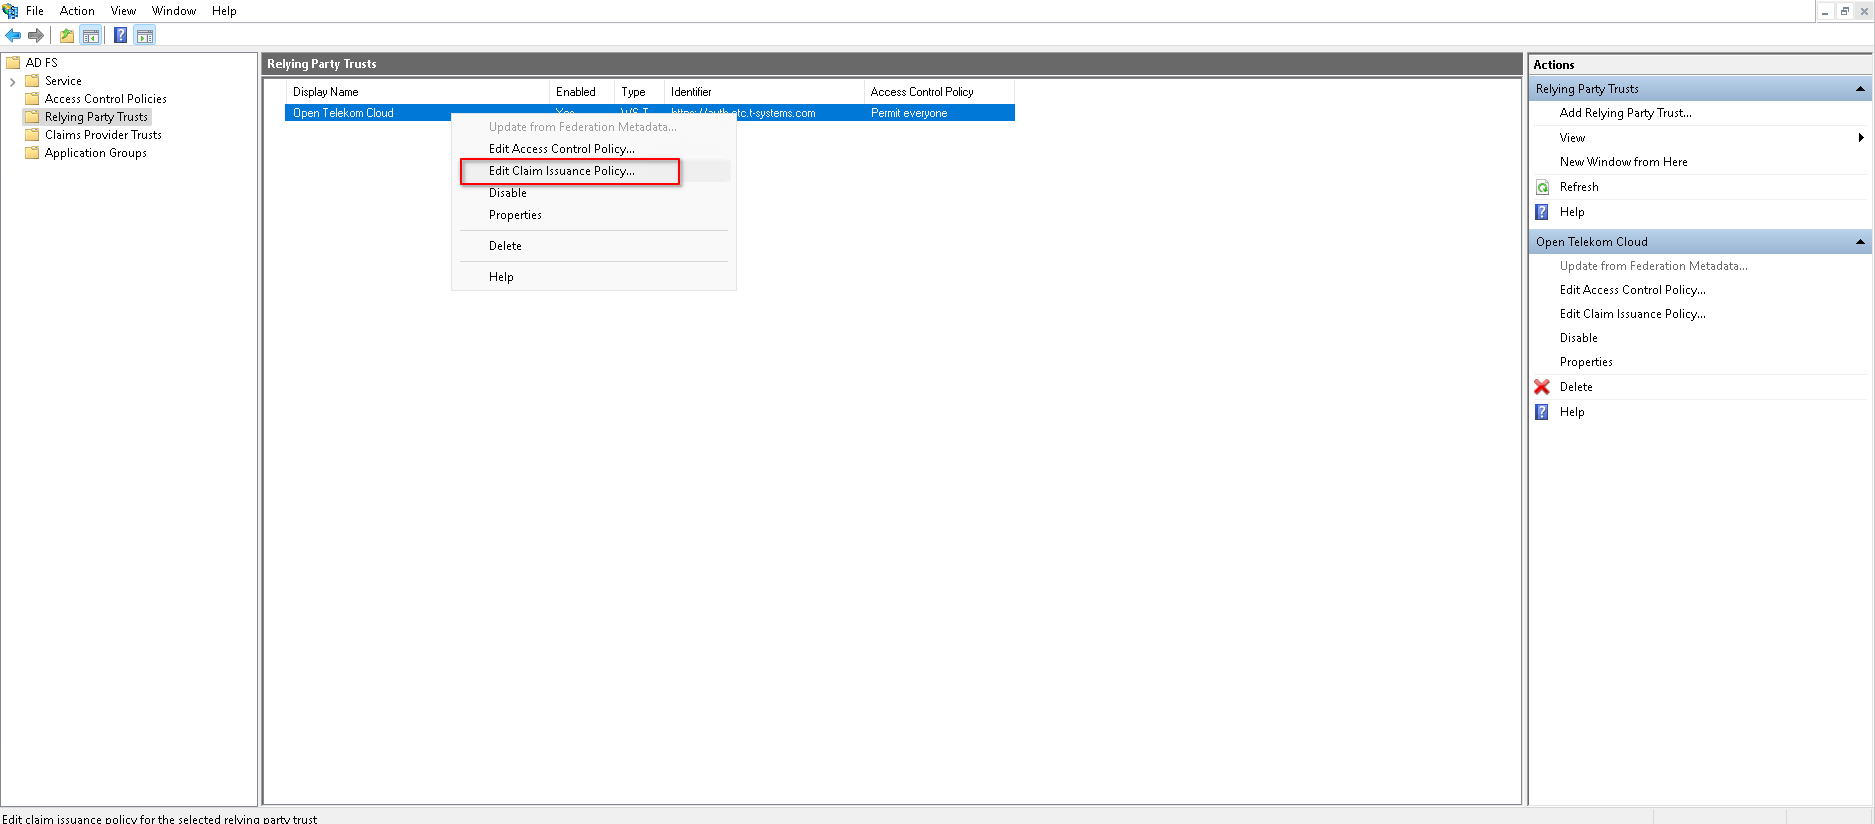Open the Action menu in the menu bar
The width and height of the screenshot is (1875, 824).
[x=77, y=11]
